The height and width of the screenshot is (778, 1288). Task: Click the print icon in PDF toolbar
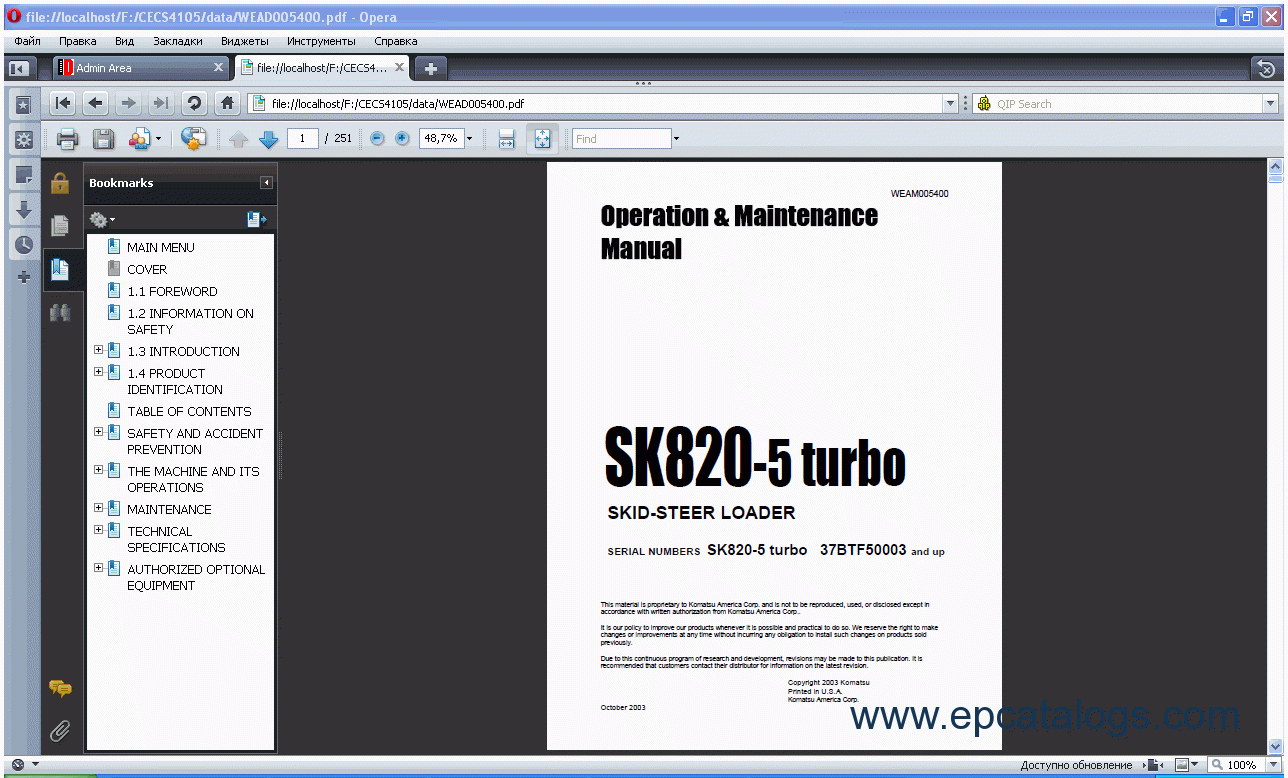click(x=67, y=139)
